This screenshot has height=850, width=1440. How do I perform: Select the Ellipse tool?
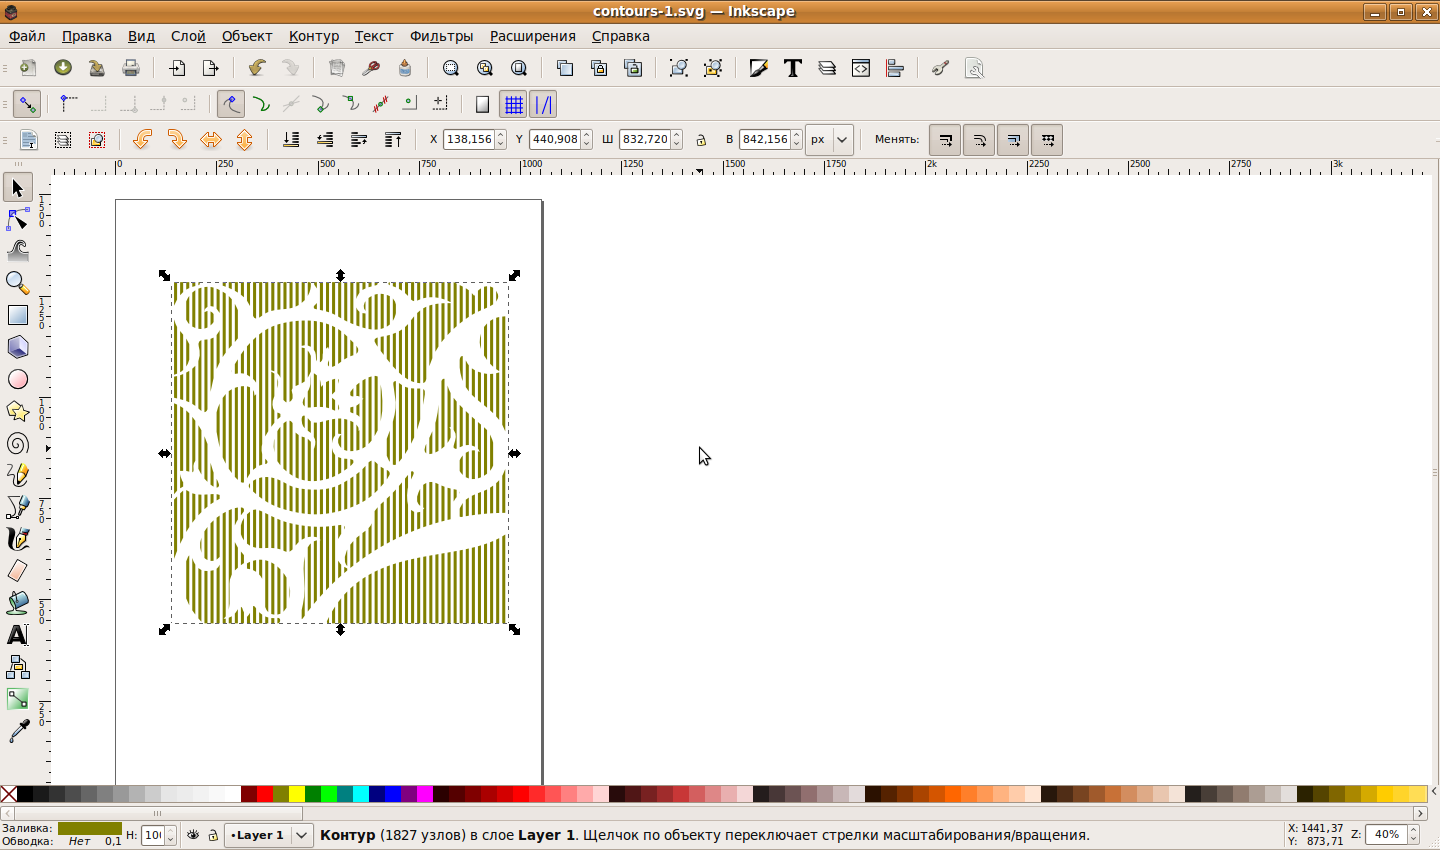tap(18, 379)
